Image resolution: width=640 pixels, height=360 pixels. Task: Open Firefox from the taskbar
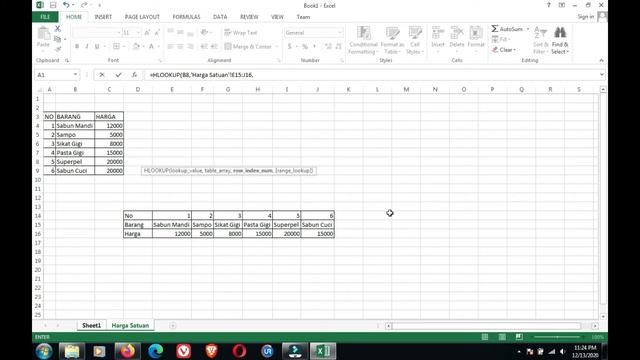(x=127, y=351)
